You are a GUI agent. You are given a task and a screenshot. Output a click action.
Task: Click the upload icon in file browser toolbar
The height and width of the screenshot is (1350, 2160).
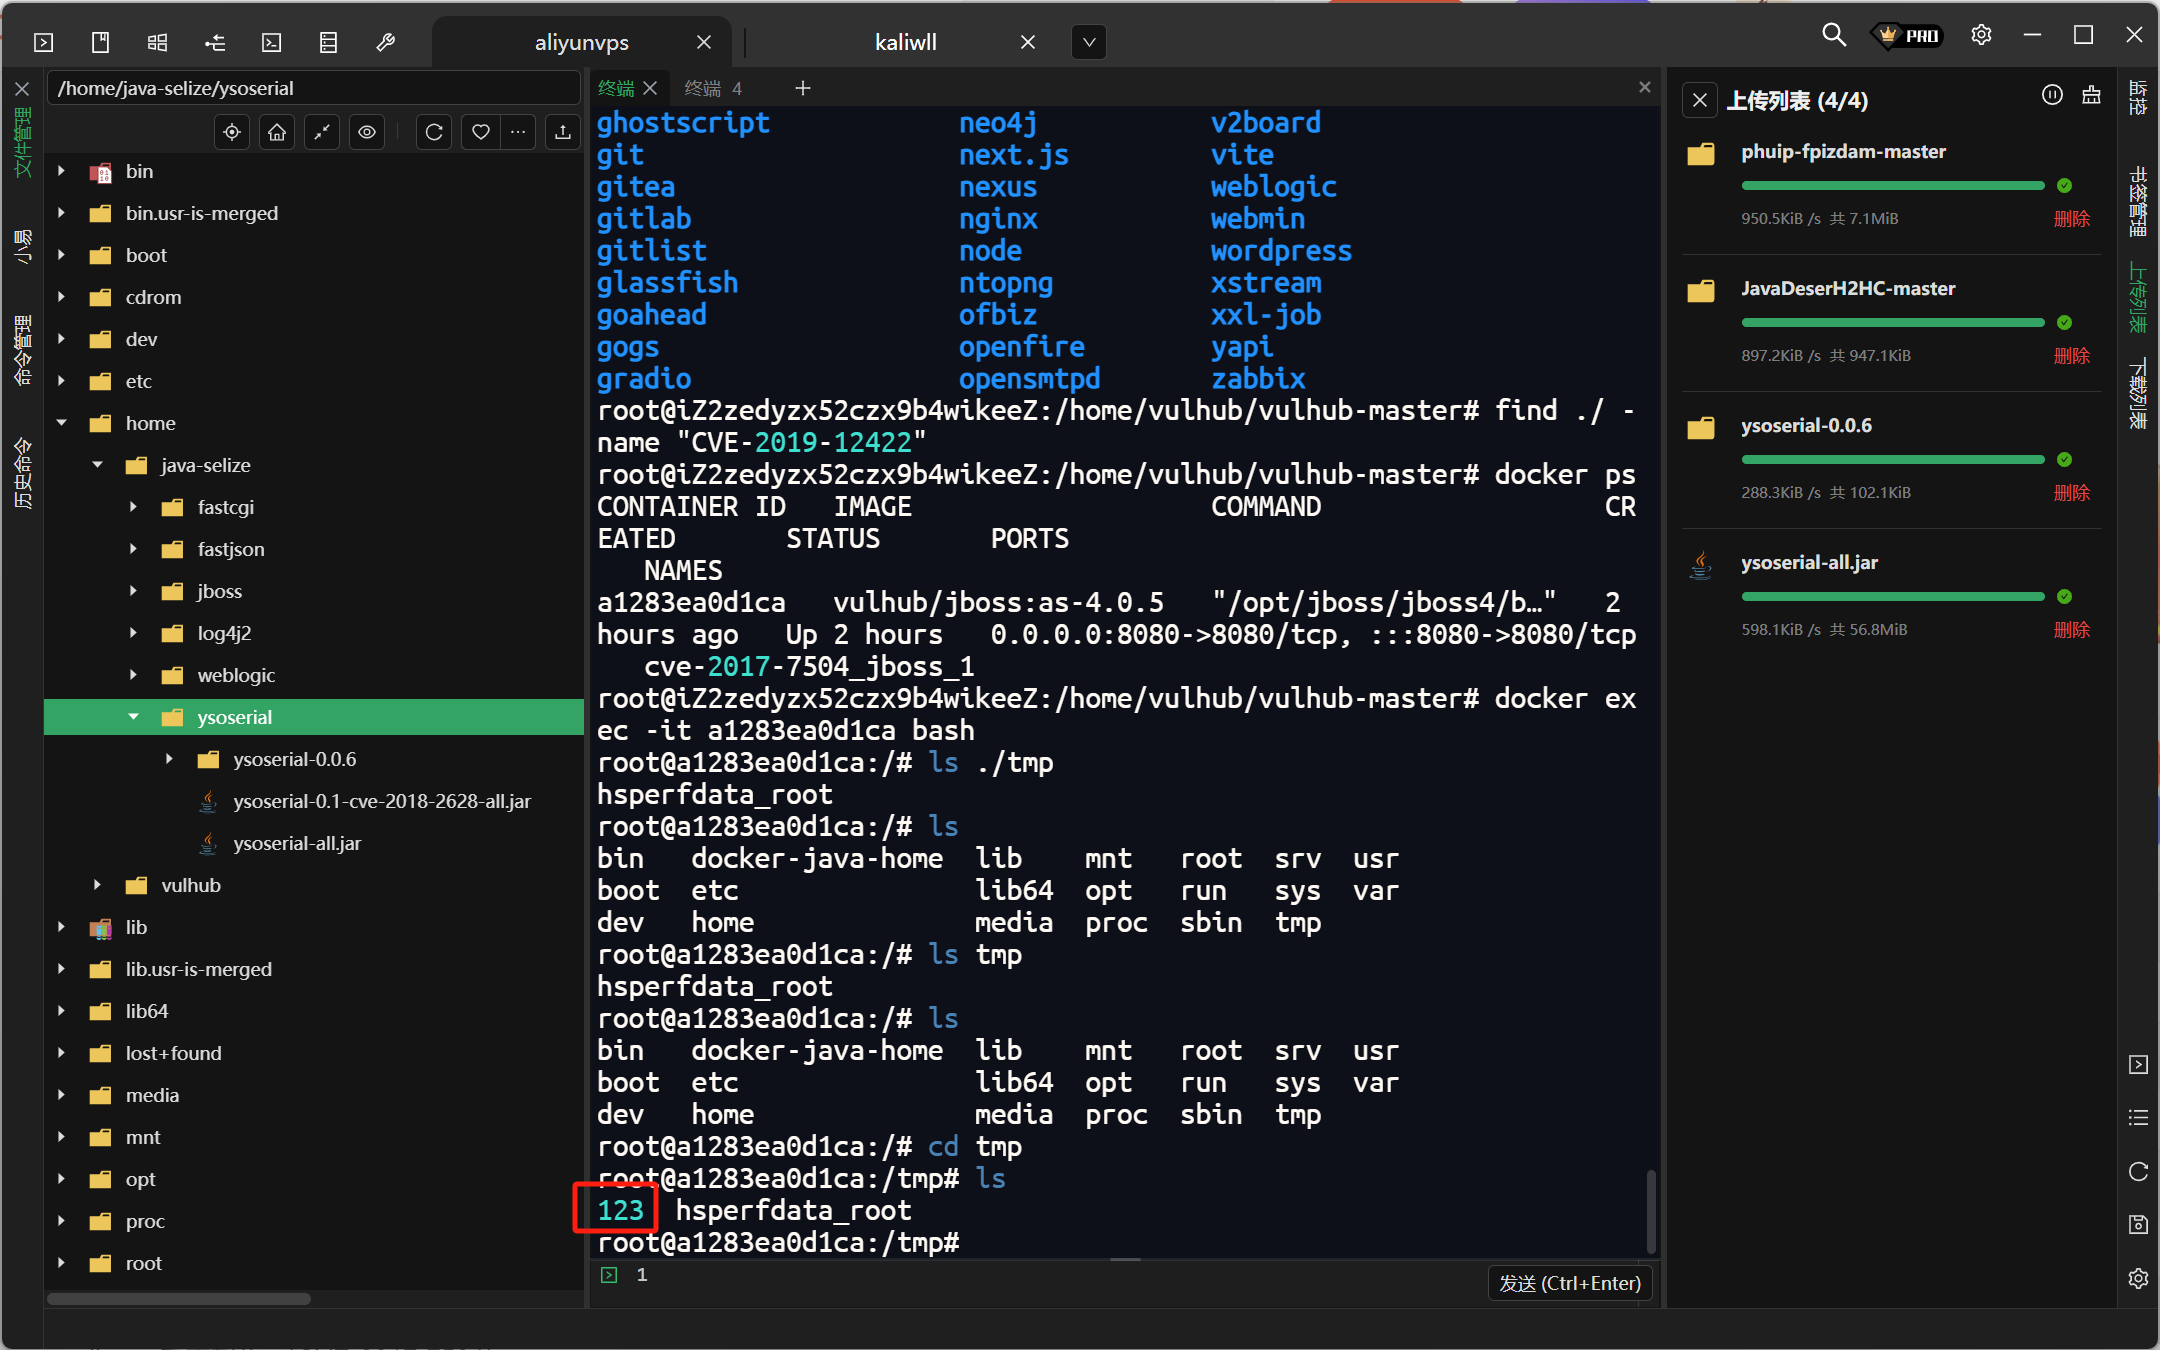tap(563, 132)
